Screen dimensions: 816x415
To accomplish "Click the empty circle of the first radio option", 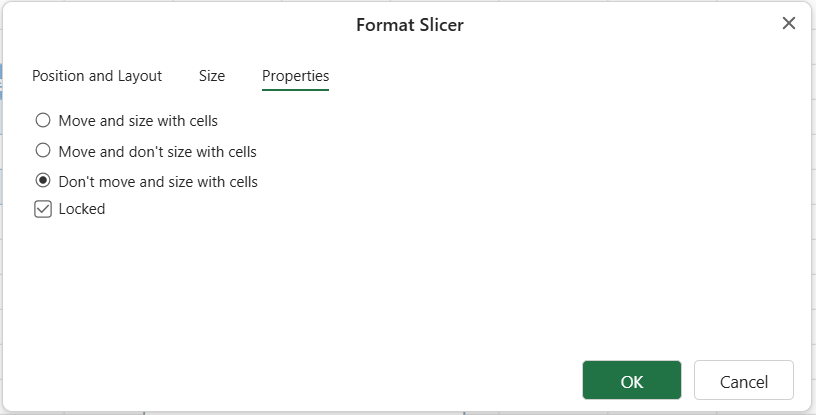I will pyautogui.click(x=43, y=120).
